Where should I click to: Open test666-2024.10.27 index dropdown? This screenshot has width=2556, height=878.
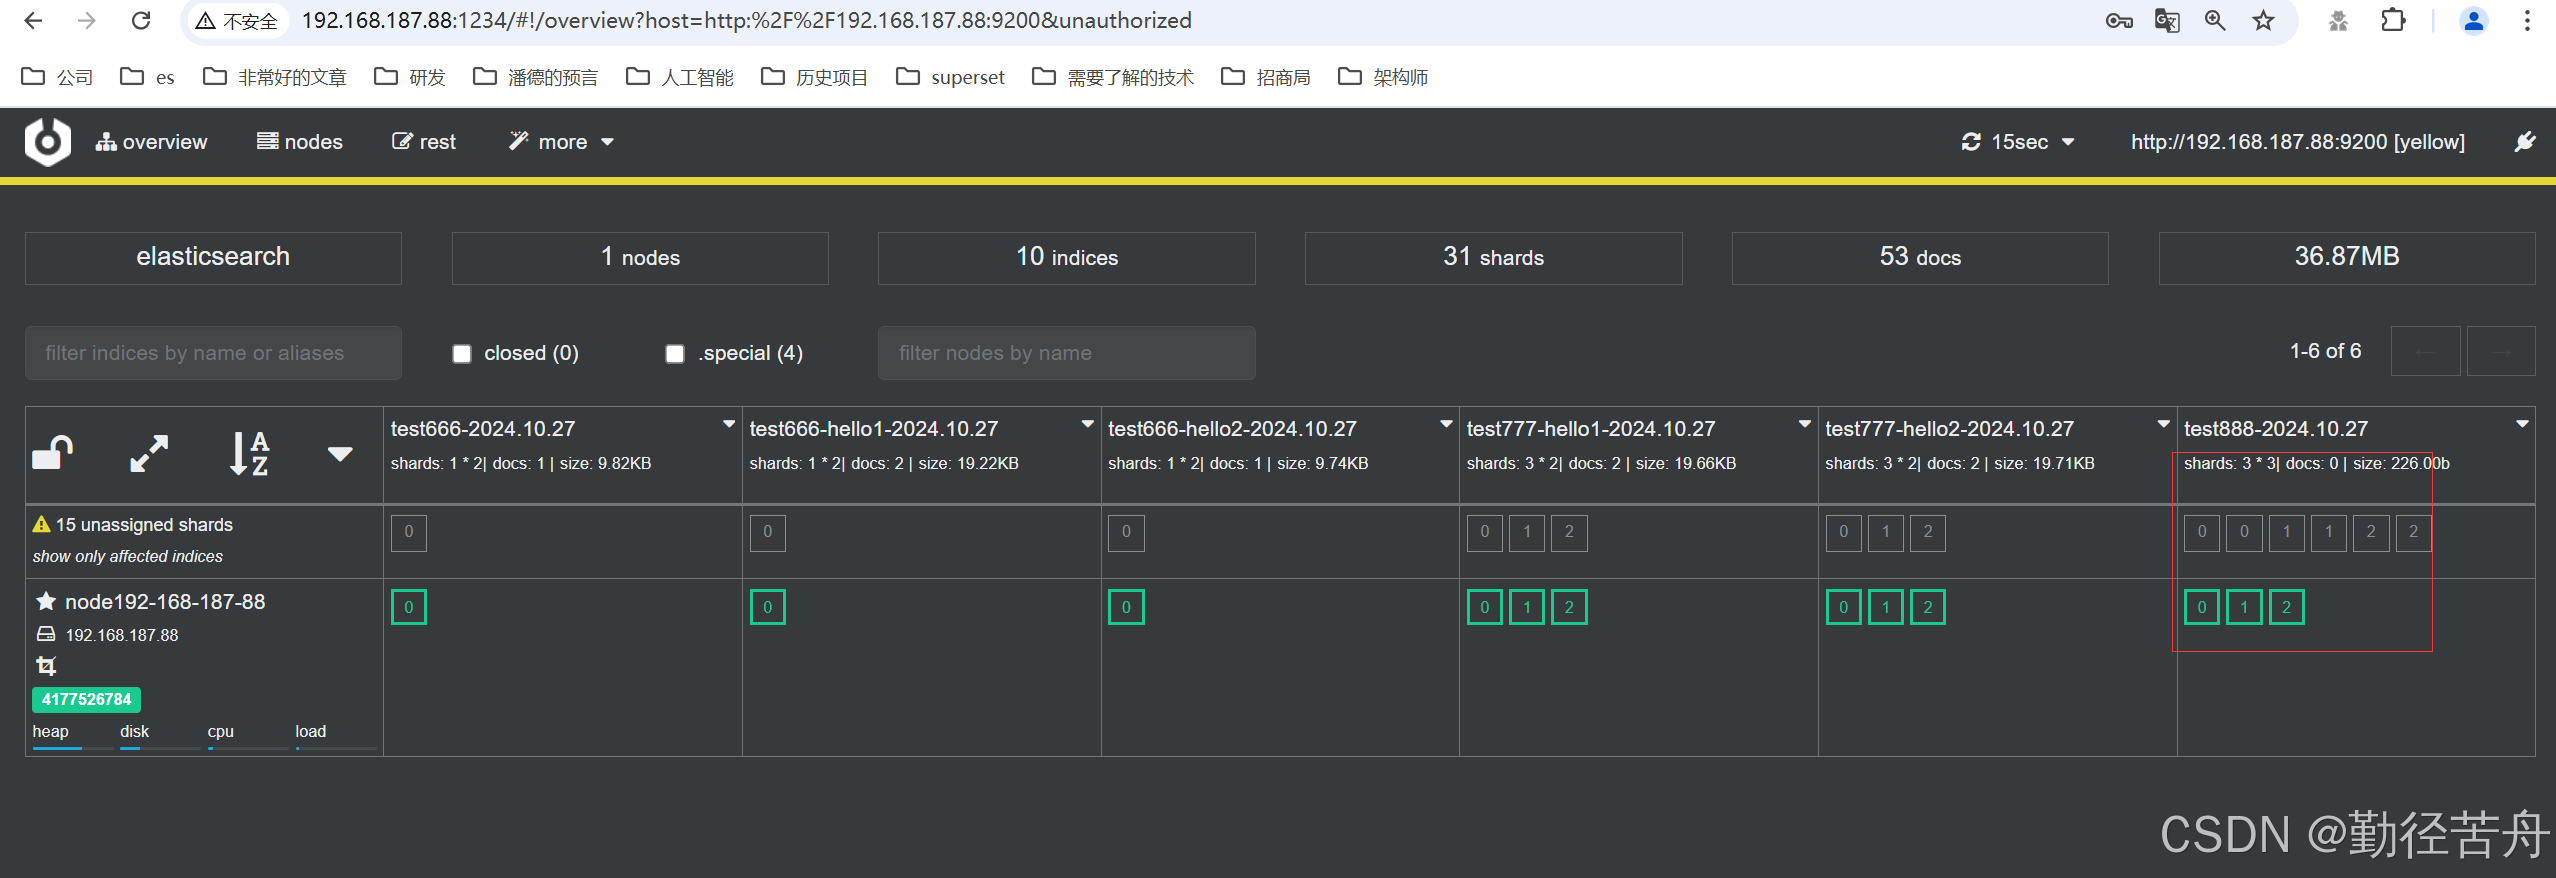pos(729,424)
